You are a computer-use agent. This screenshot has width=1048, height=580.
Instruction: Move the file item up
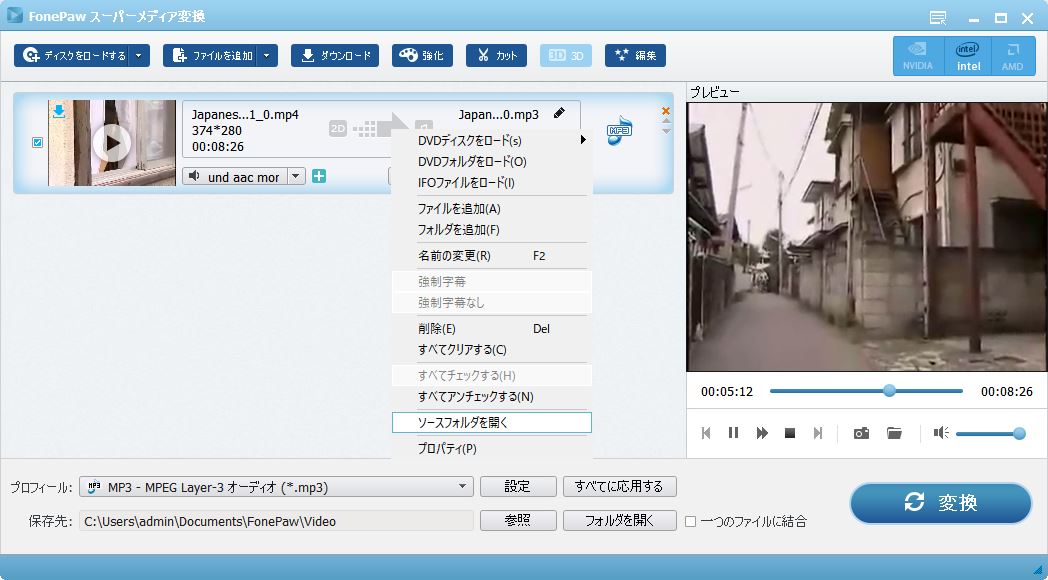point(666,122)
